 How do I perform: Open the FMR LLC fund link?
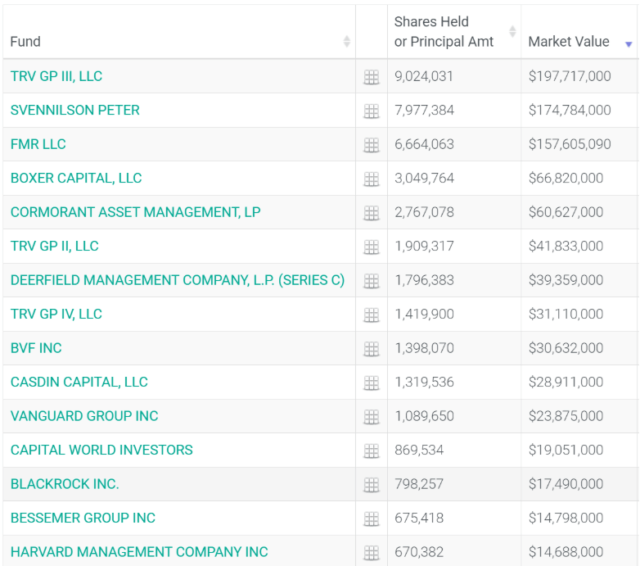point(38,144)
